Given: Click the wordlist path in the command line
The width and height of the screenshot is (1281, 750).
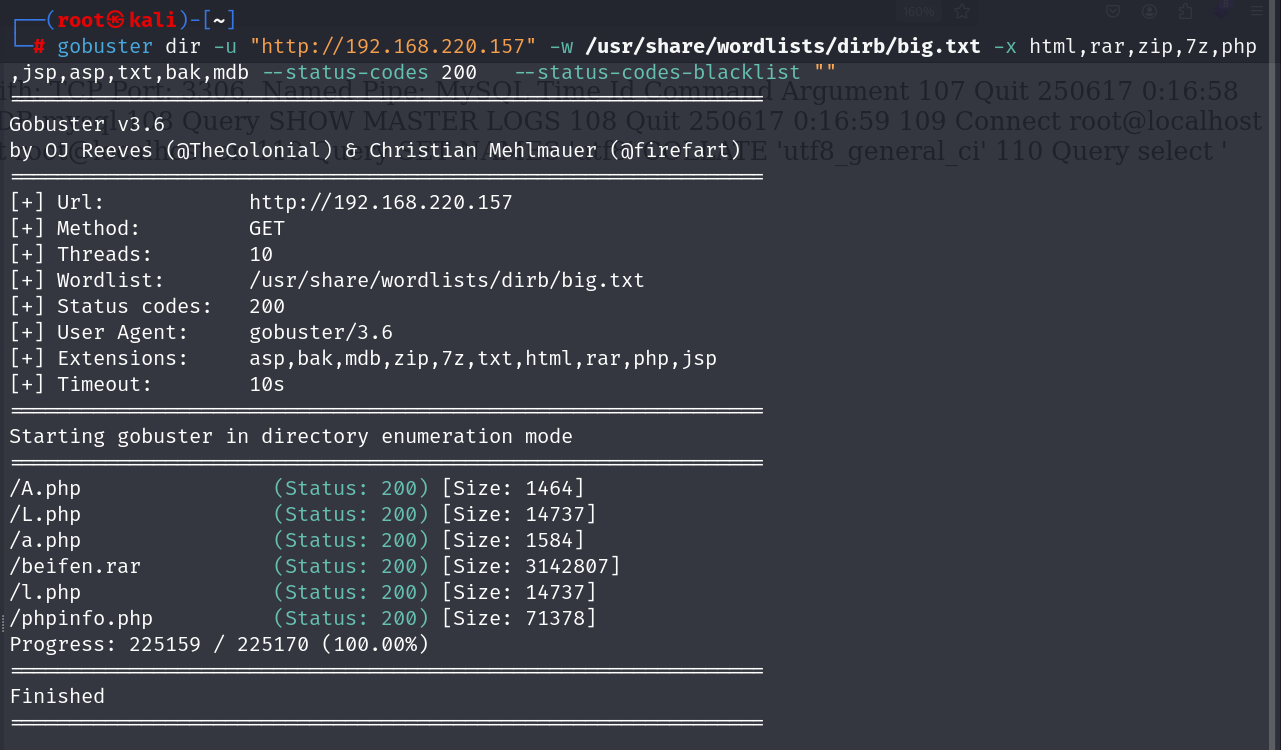Looking at the screenshot, I should click(776, 47).
